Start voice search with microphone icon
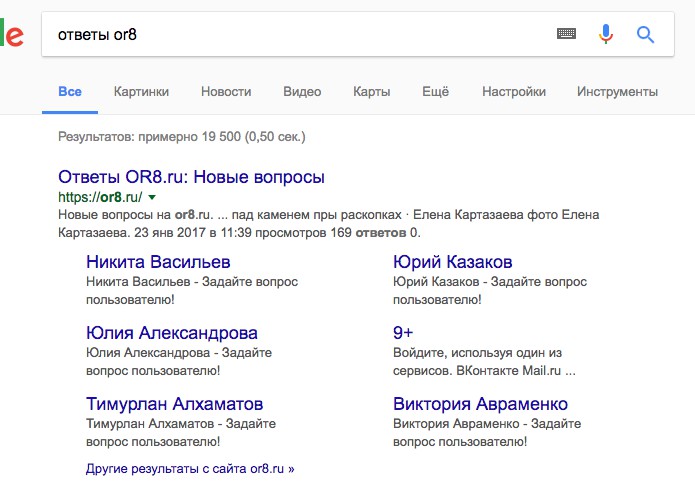The image size is (695, 496). tap(605, 34)
